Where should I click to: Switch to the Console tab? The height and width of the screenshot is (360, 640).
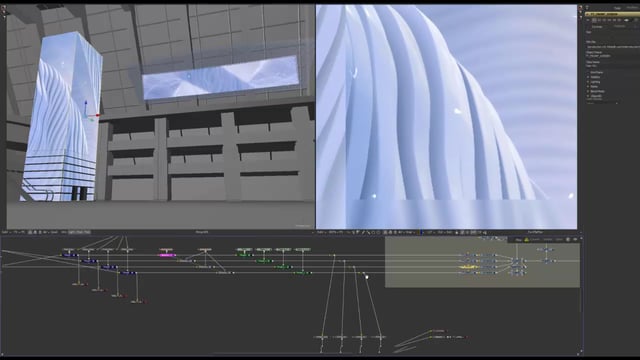[x=535, y=240]
